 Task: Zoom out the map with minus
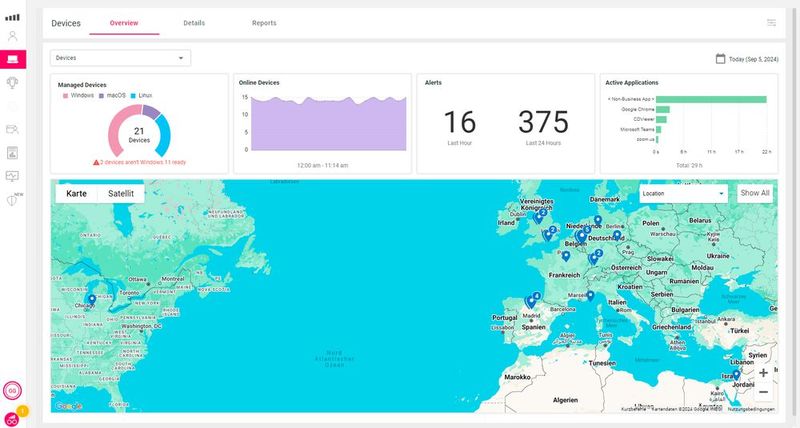763,392
